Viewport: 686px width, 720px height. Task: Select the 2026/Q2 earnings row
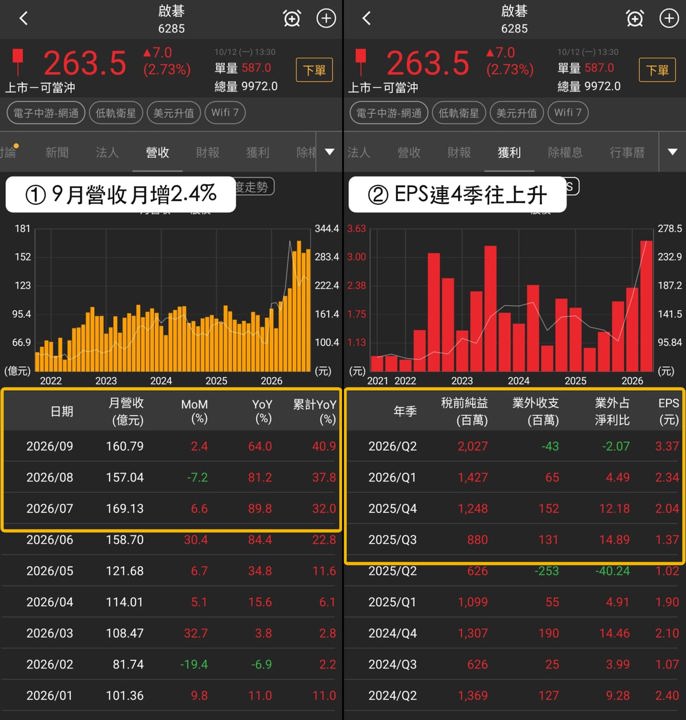[514, 446]
